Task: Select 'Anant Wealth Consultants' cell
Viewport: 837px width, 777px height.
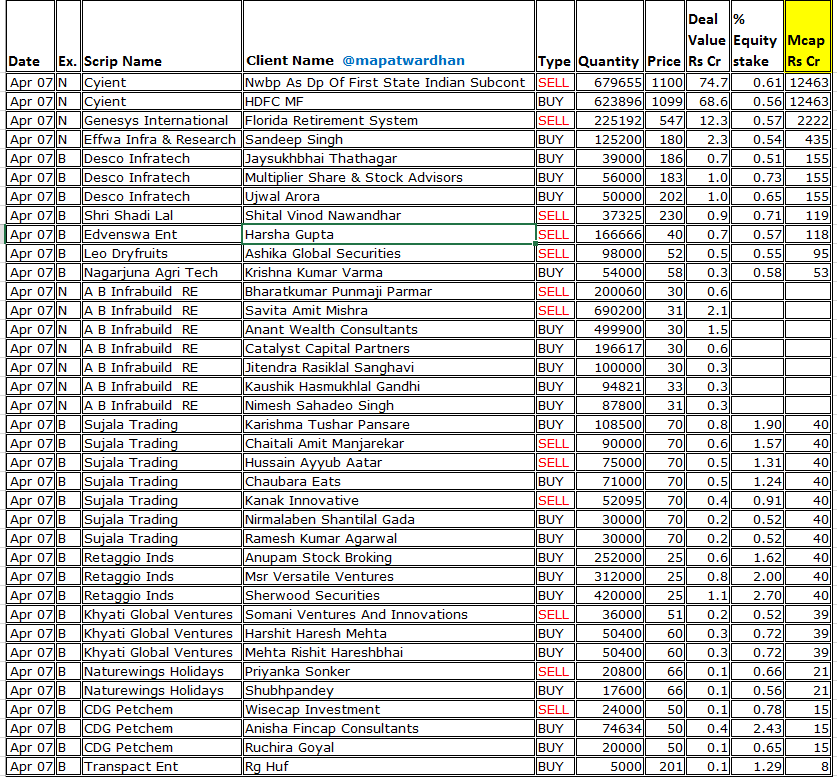Action: click(389, 330)
